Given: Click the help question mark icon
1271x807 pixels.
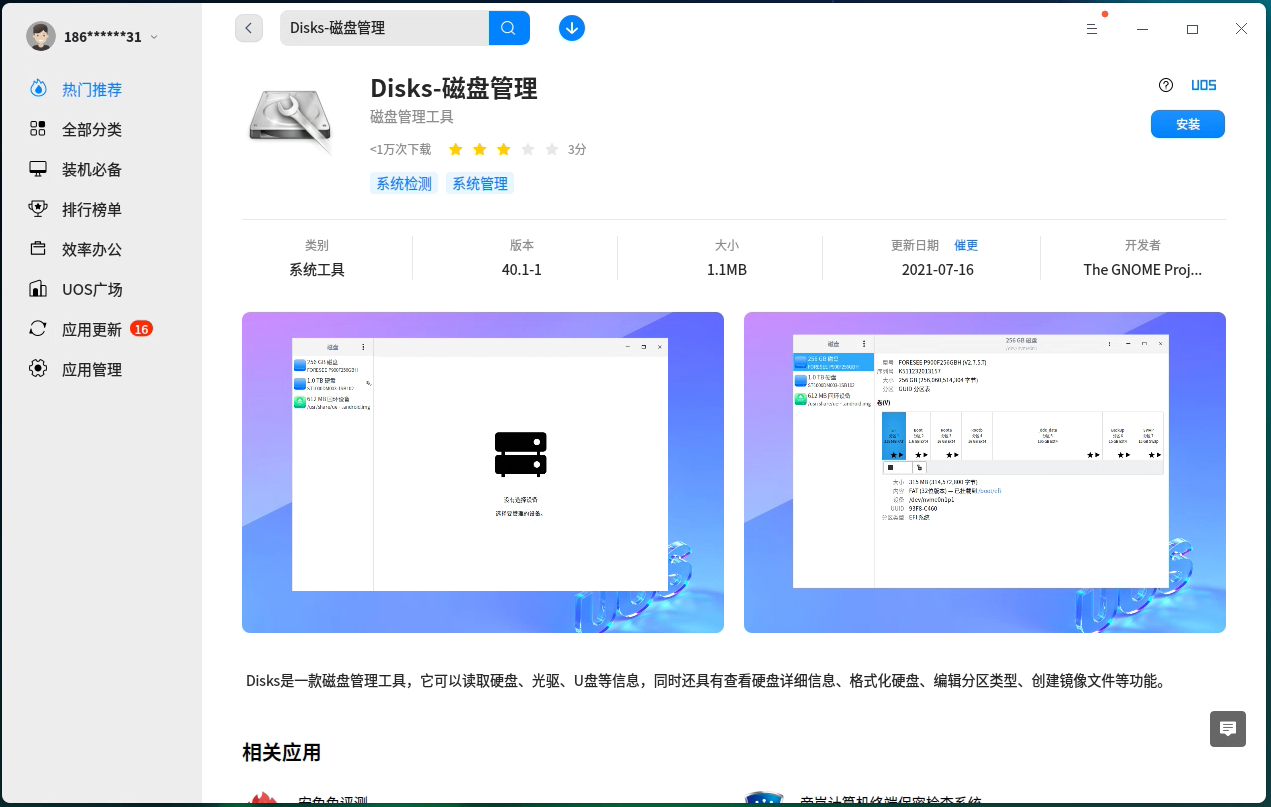Looking at the screenshot, I should point(1165,85).
